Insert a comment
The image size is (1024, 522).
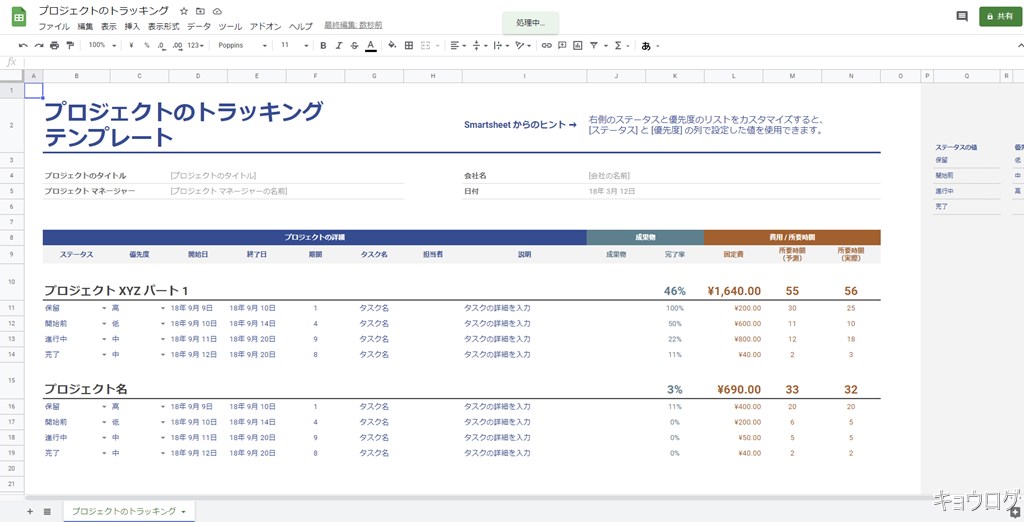coord(562,46)
